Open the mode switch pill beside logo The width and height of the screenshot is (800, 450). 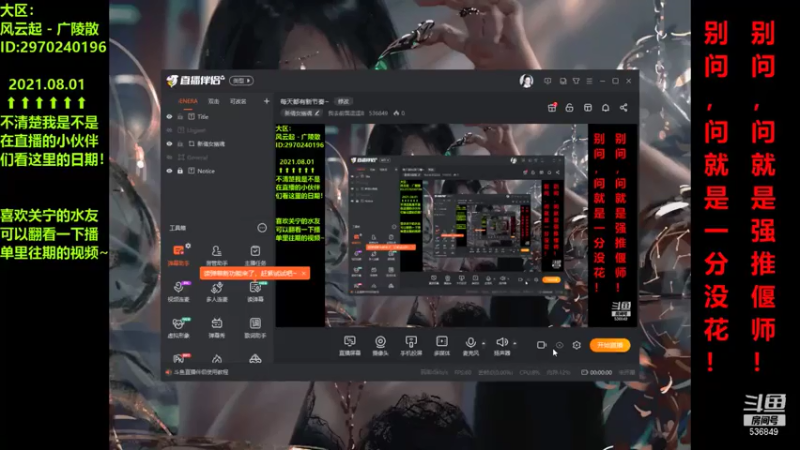pyautogui.click(x=241, y=81)
